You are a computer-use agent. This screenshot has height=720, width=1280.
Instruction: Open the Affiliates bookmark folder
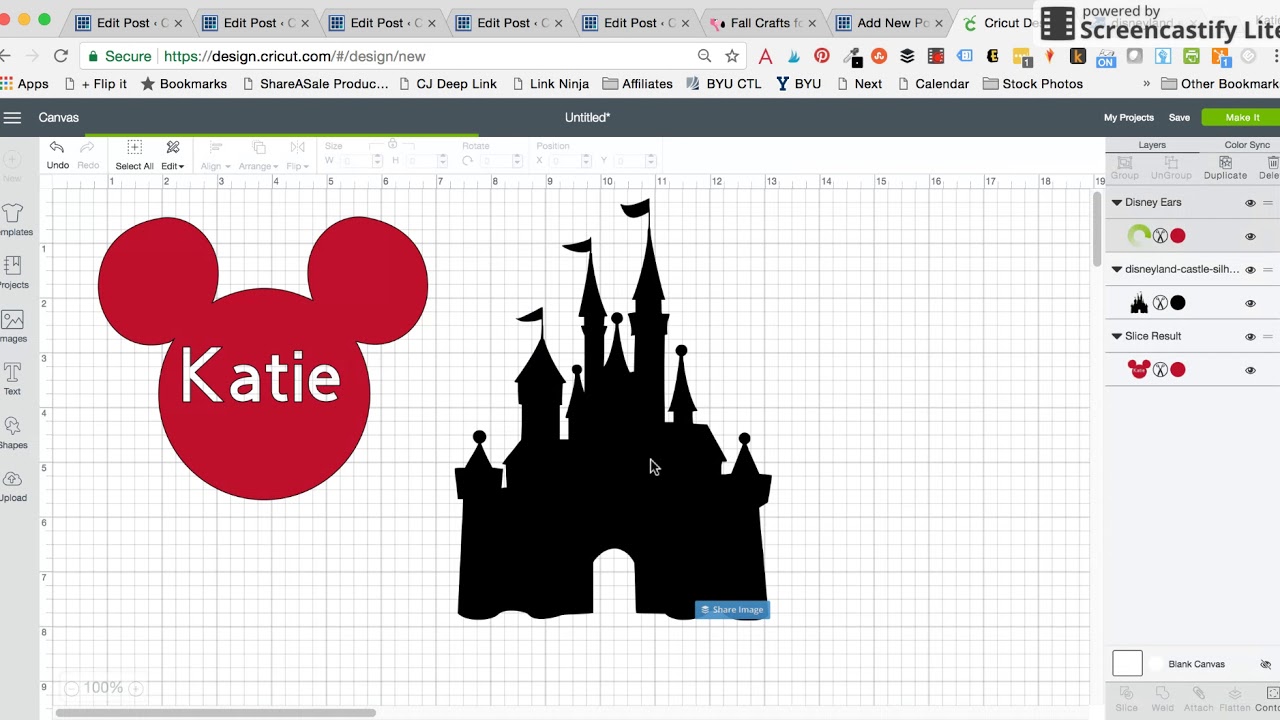tap(637, 84)
